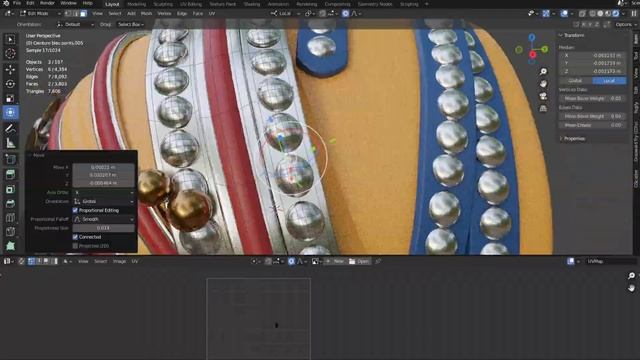The height and width of the screenshot is (360, 640).
Task: Open the Mesh menu in viewport header
Action: (x=146, y=13)
